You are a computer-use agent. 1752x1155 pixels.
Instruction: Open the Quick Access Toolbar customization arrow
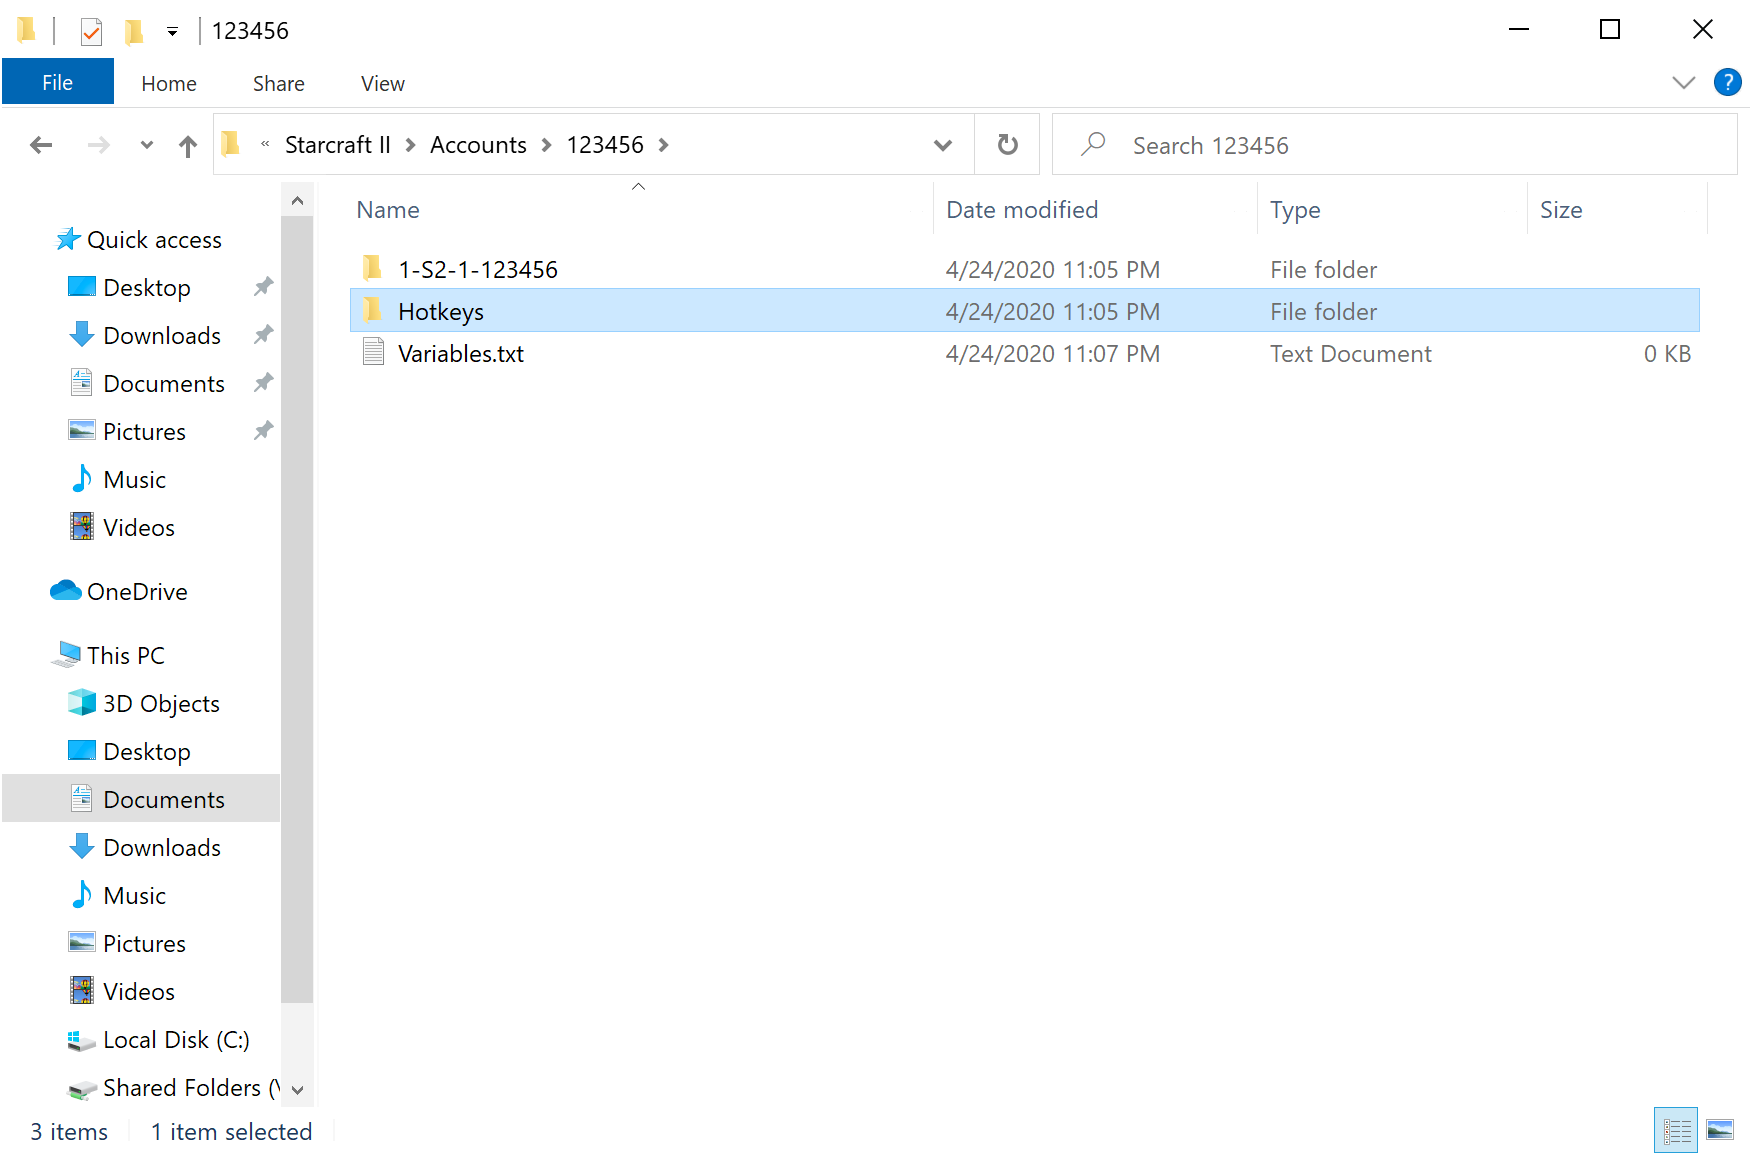tap(173, 31)
